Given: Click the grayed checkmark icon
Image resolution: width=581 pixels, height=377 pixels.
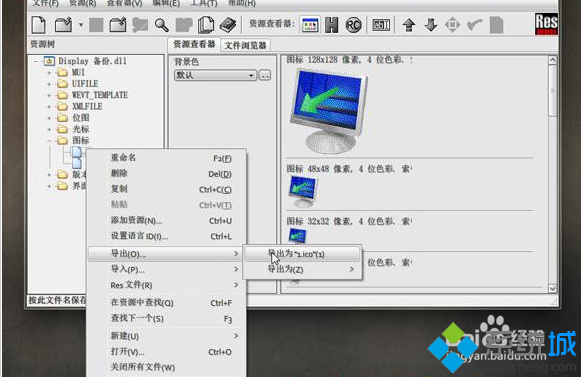Looking at the screenshot, I should tap(474, 25).
